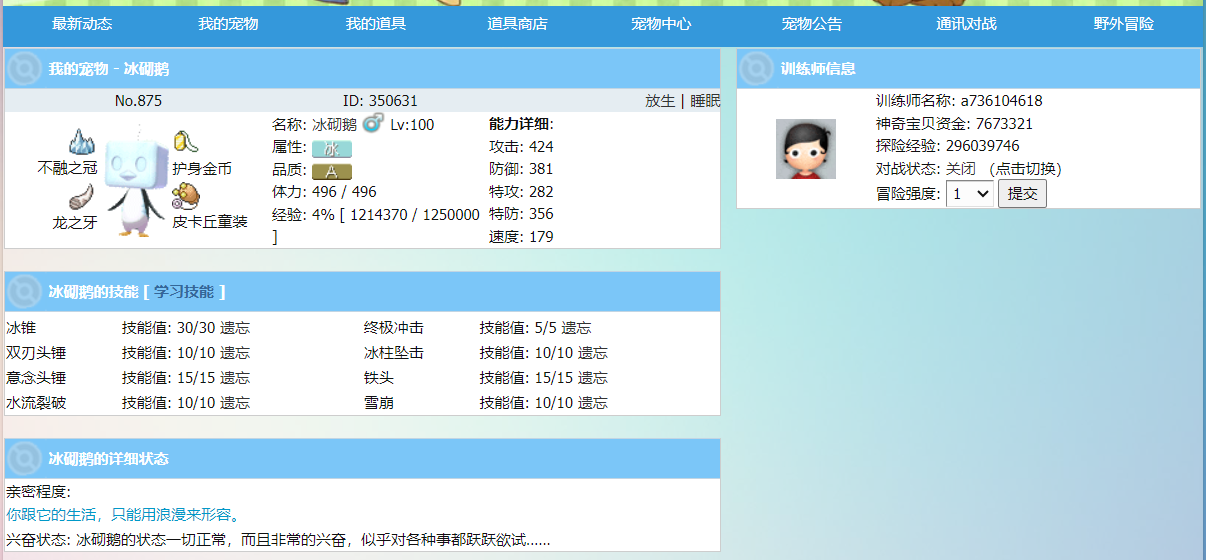Click the 训练师信息 section header icon

click(757, 68)
